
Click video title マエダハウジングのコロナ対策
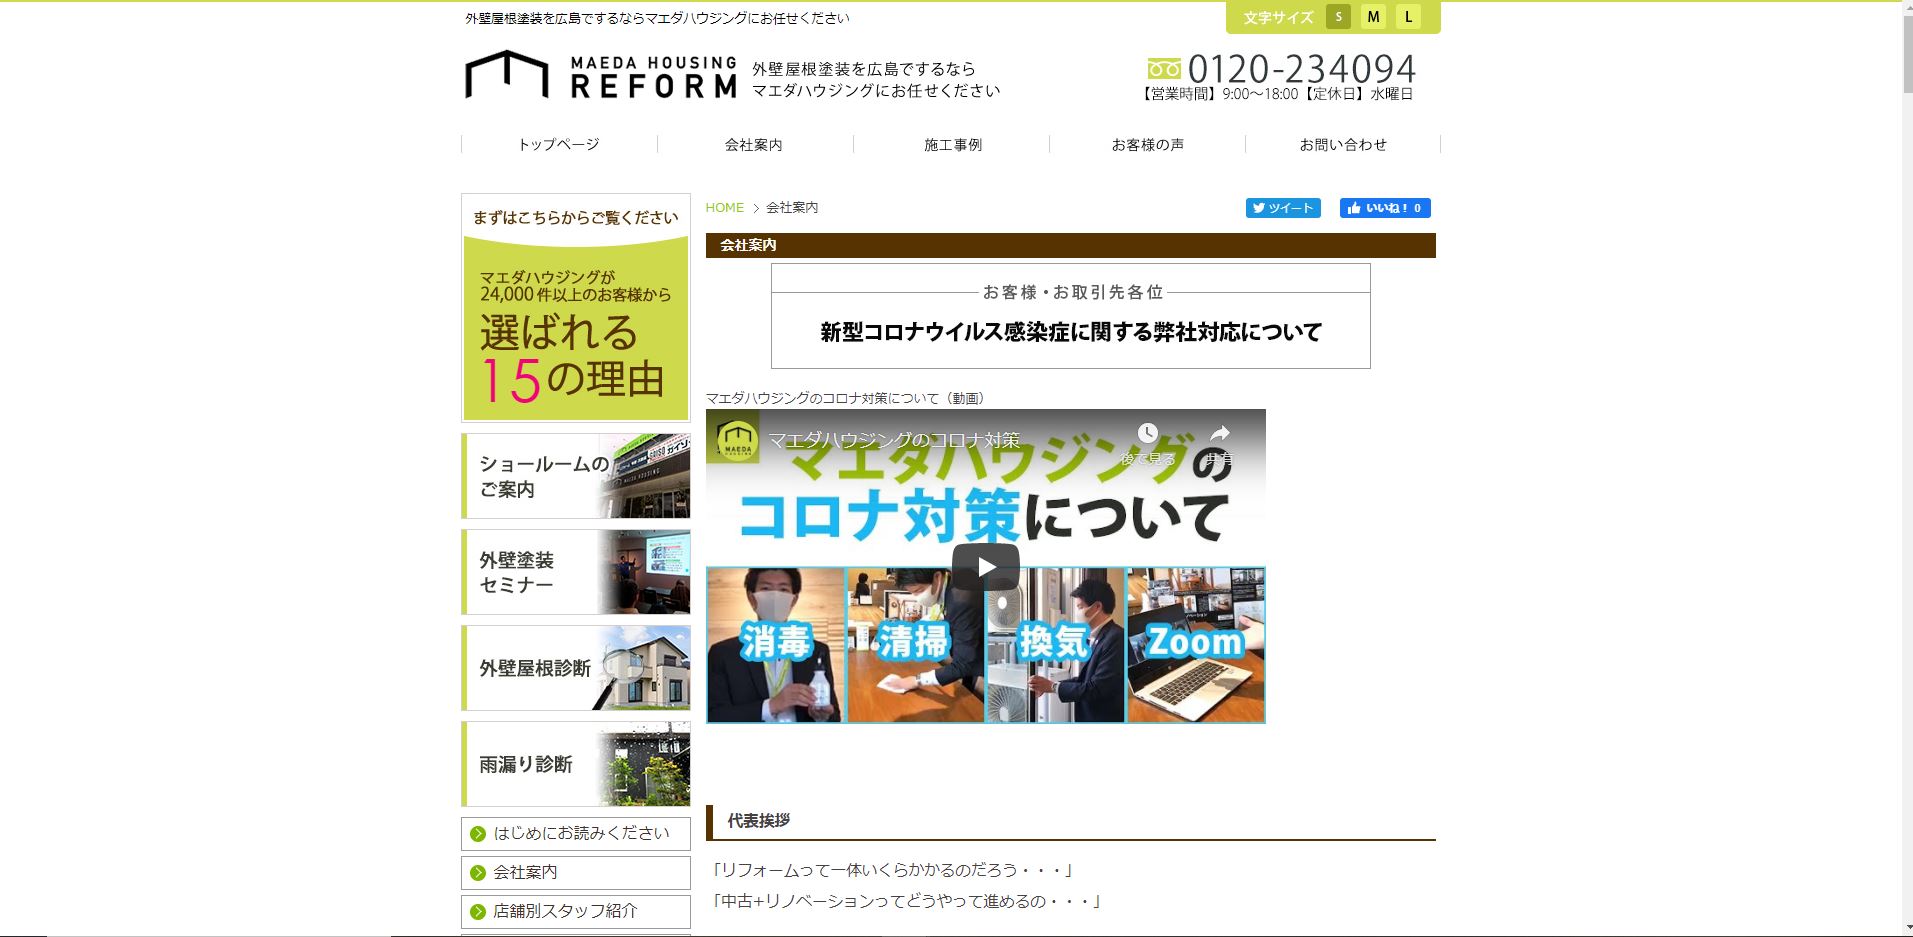(894, 440)
